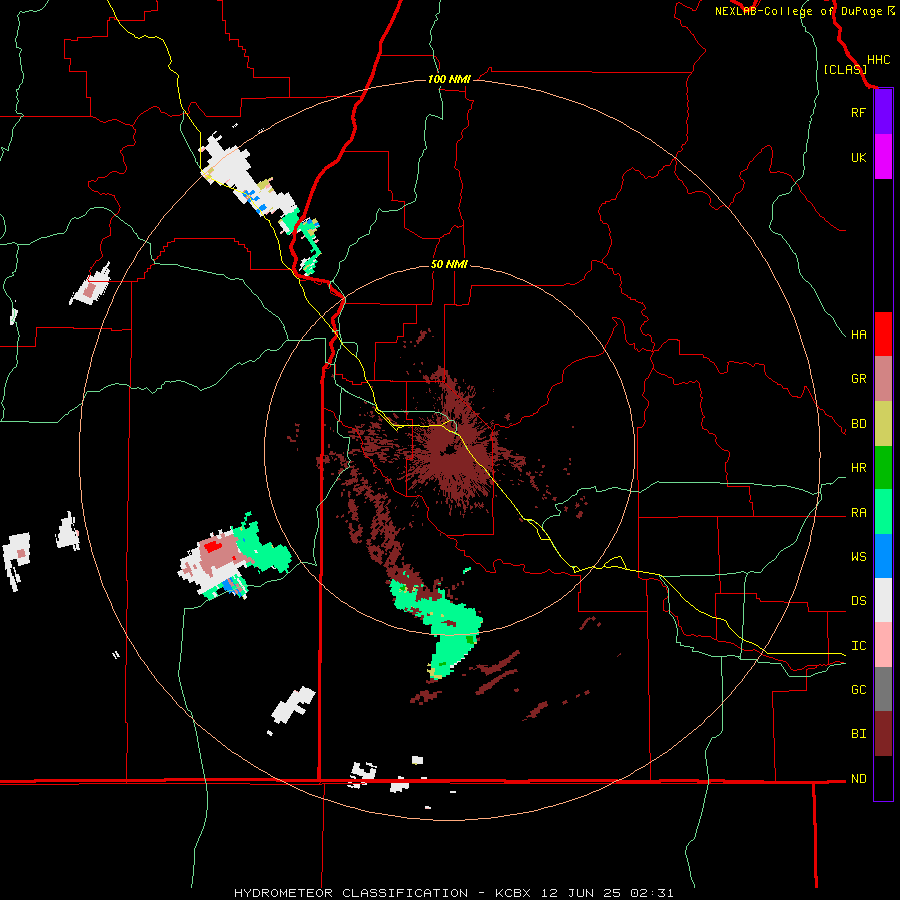Click the HA red legend swatch
900x900 pixels.
click(883, 334)
